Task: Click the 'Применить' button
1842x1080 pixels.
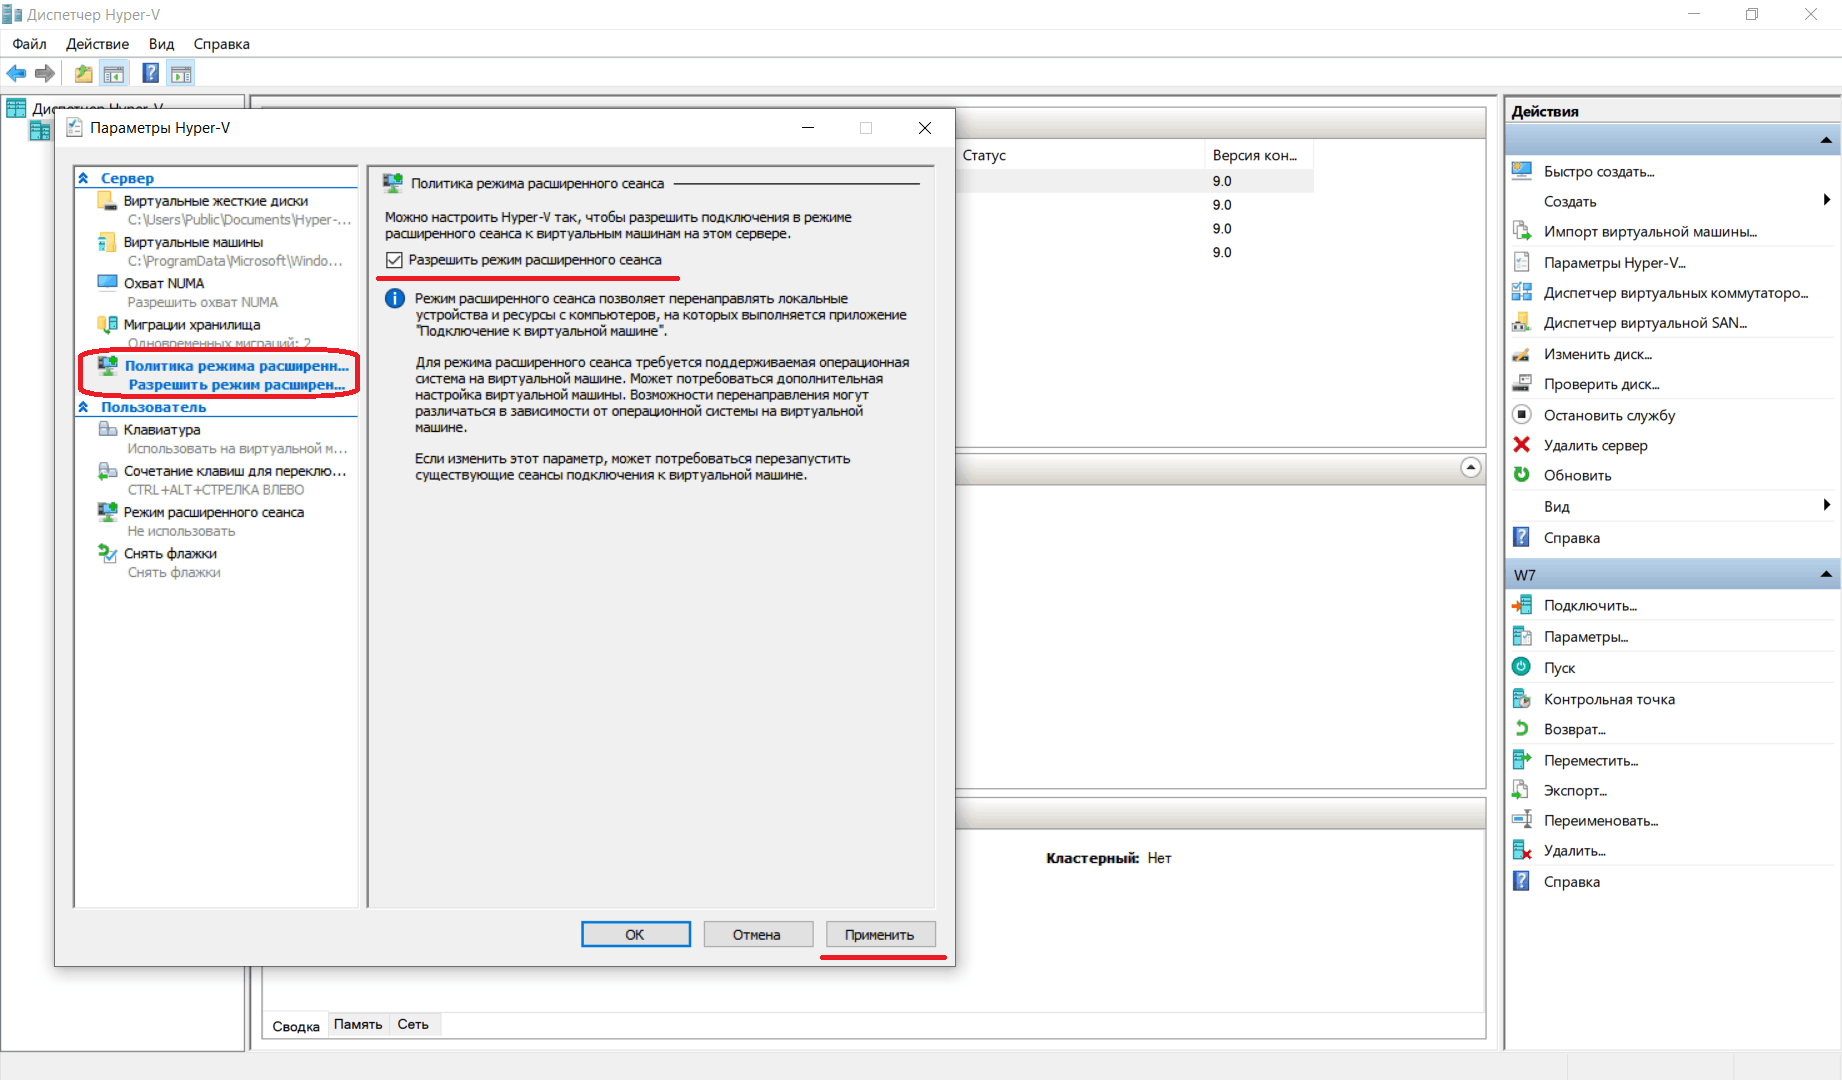Action: 880,934
